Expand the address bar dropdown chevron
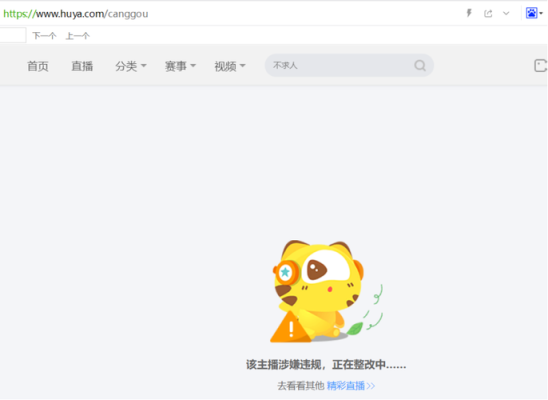Screen dimensions: 548x400 coord(506,14)
